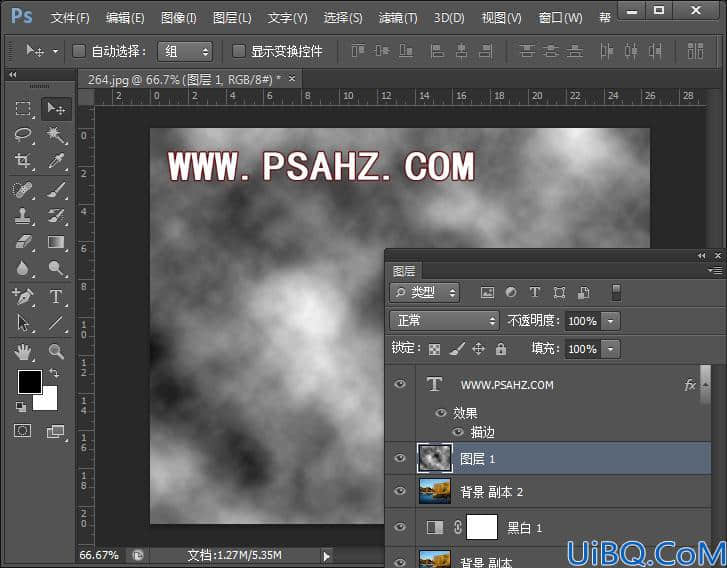Image resolution: width=727 pixels, height=568 pixels.
Task: Select the Eraser tool
Action: pos(23,242)
